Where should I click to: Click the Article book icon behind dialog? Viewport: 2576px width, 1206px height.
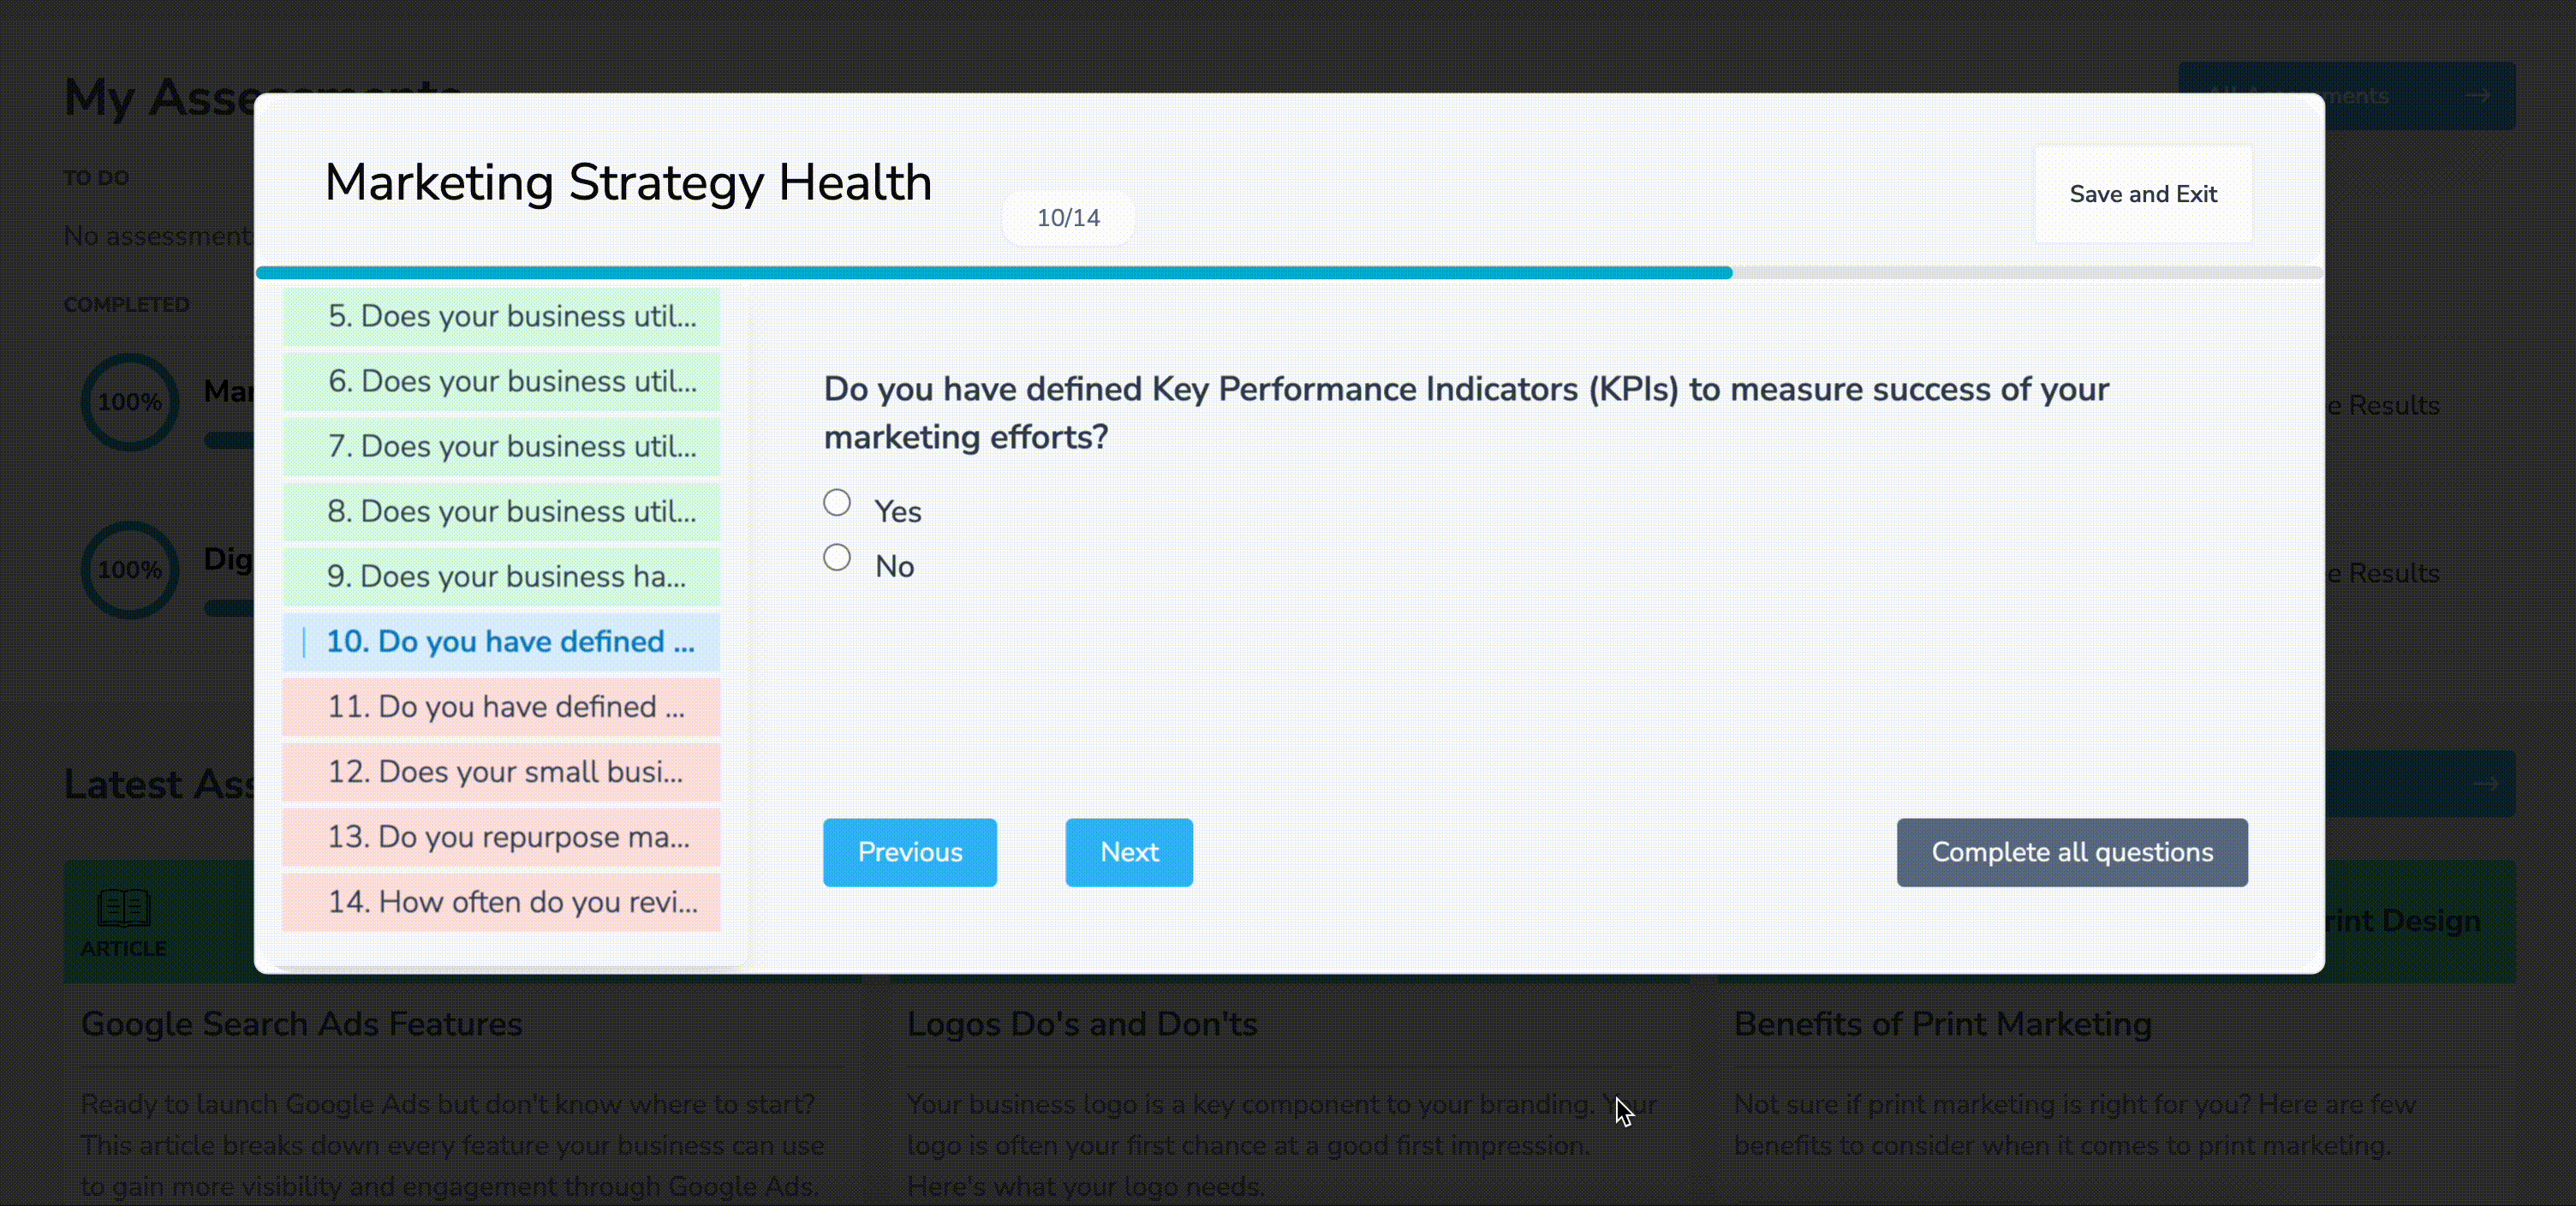tap(124, 908)
